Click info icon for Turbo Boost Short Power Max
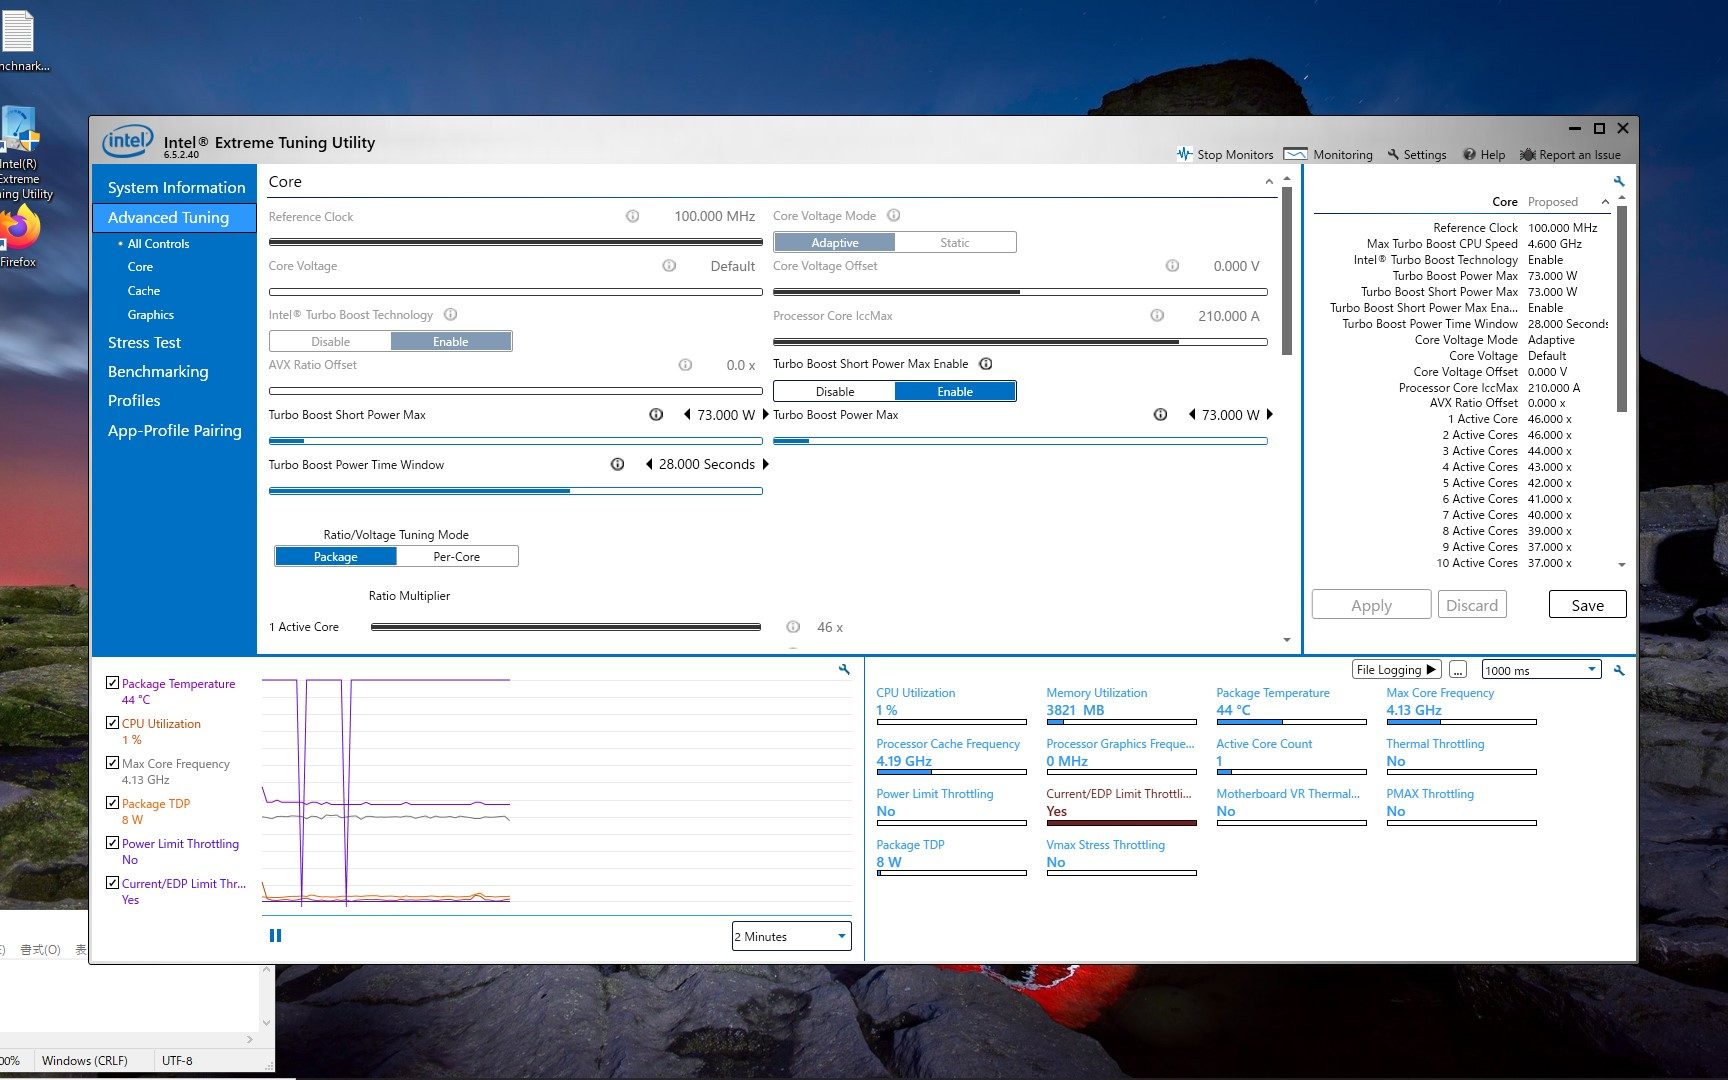Screen dimensions: 1728x1080 pos(656,414)
